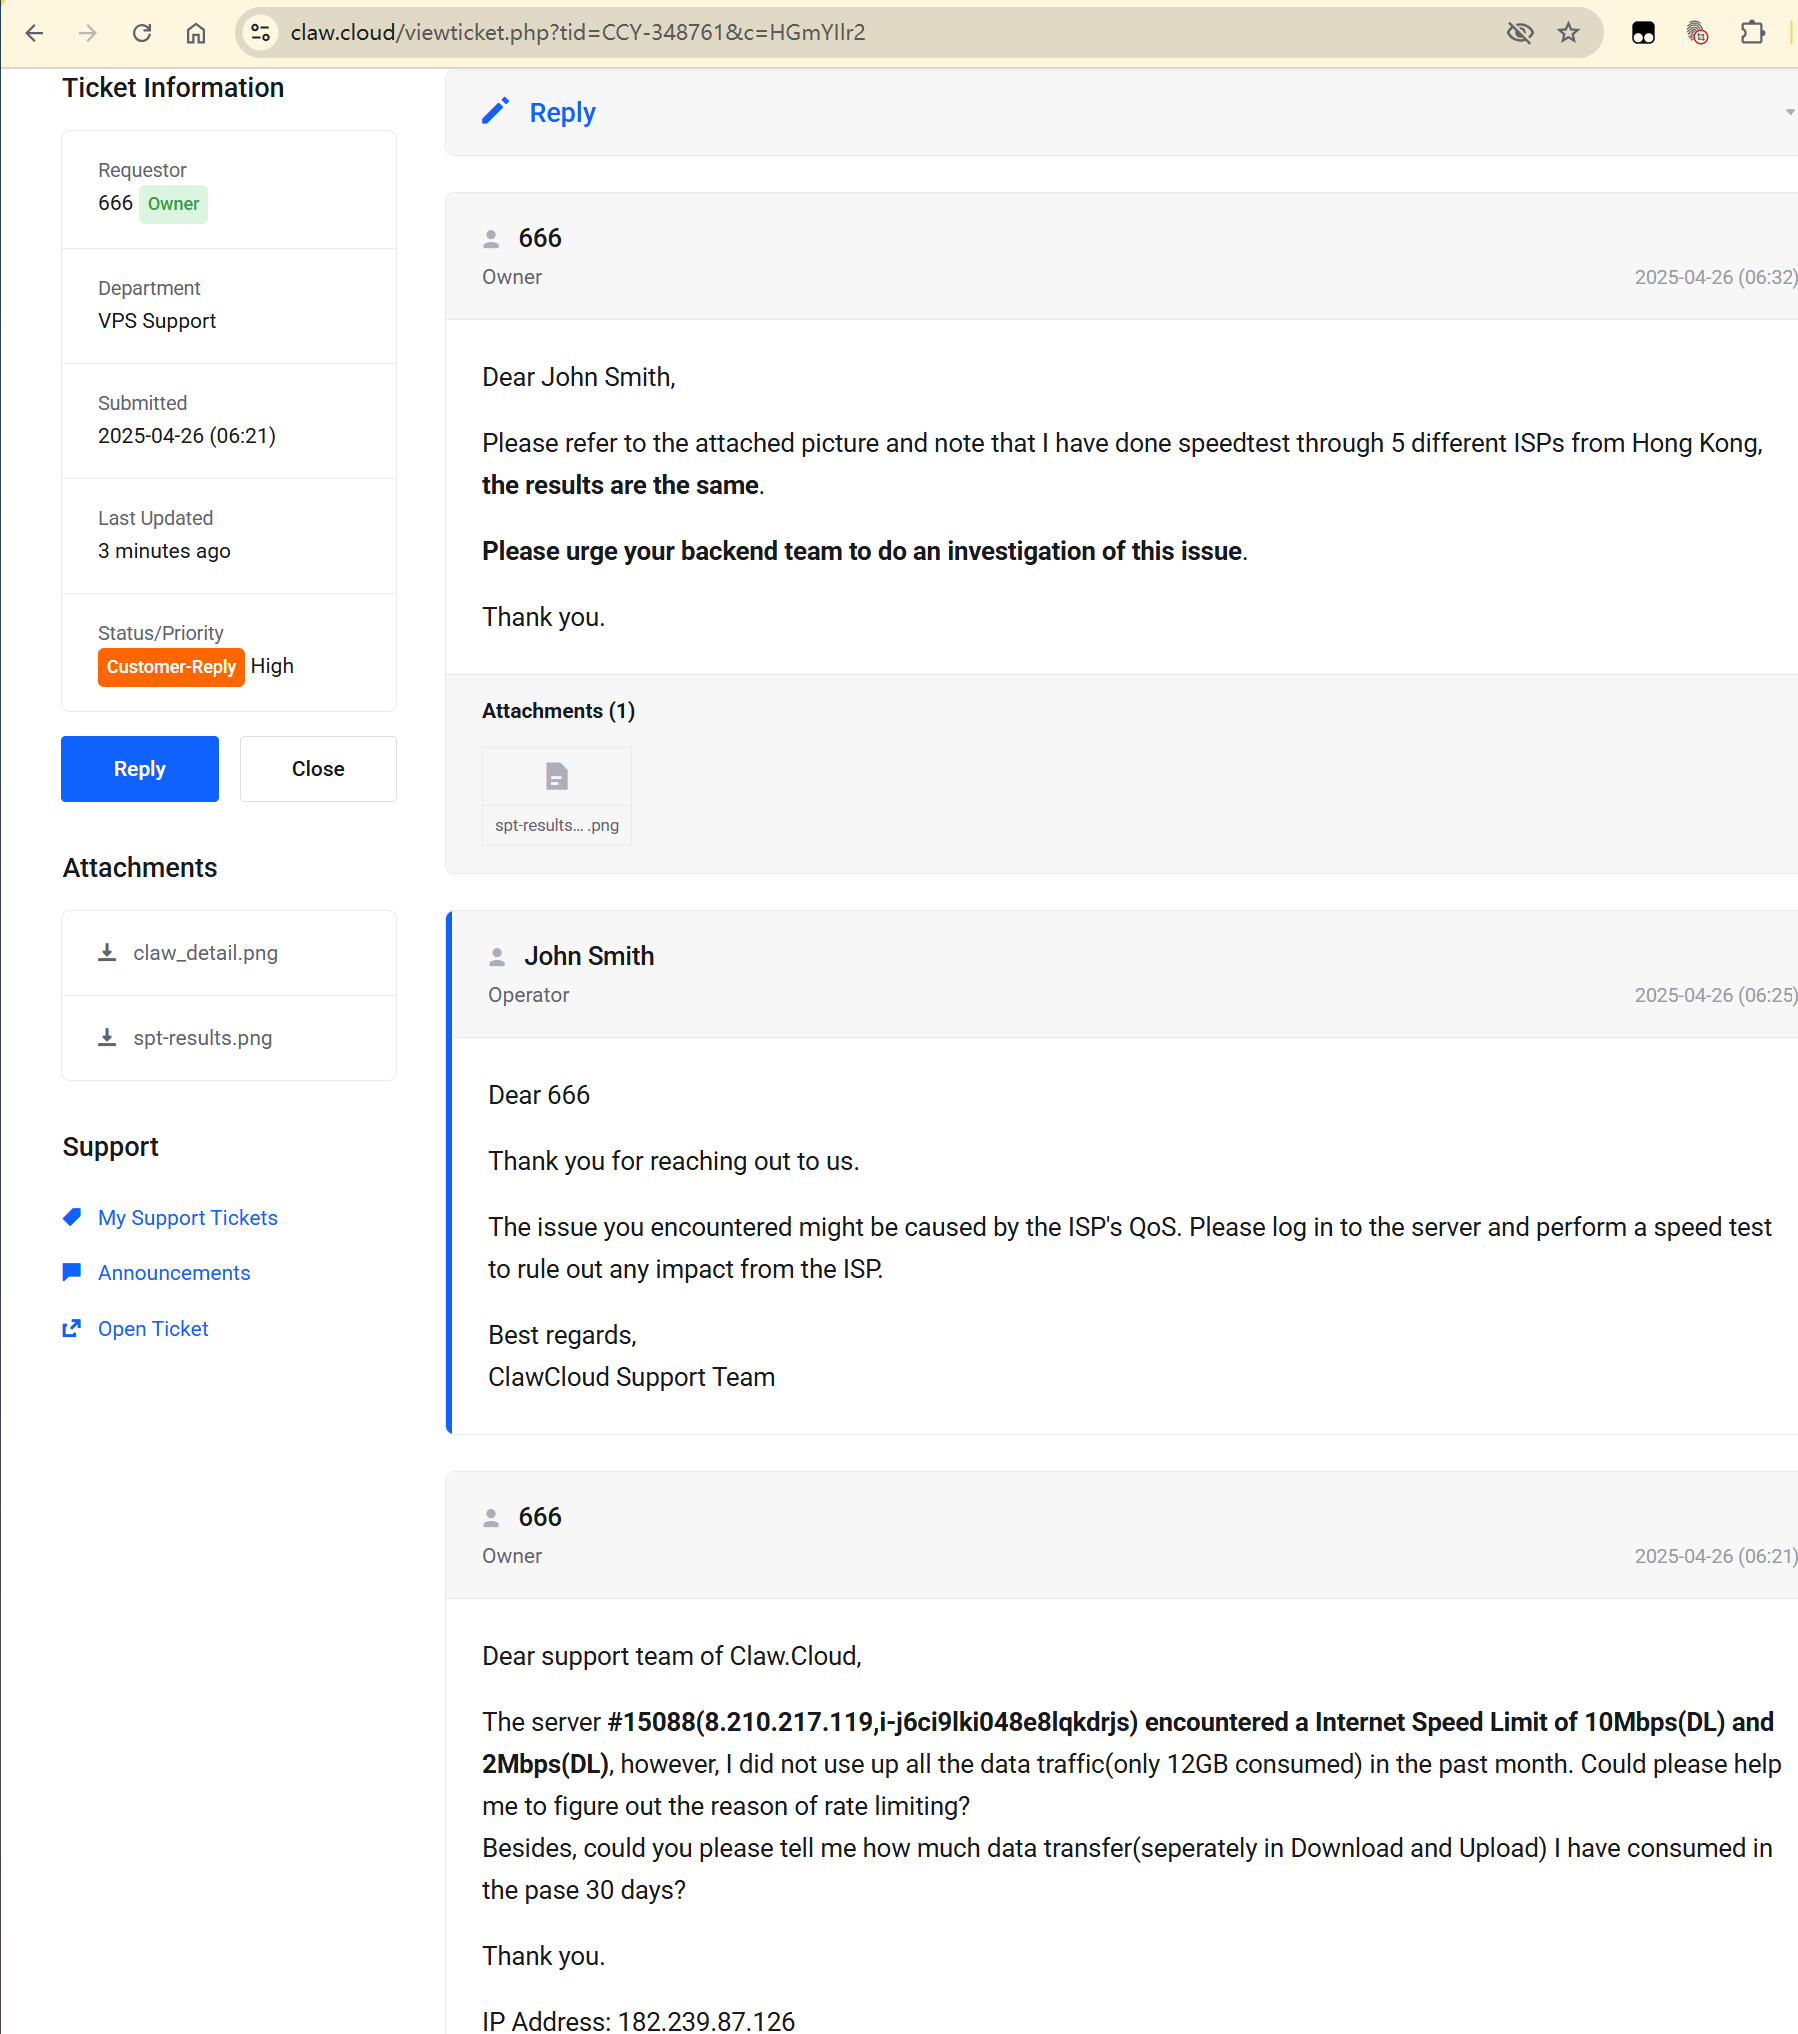
Task: Click the blue Reply button
Action: point(139,768)
